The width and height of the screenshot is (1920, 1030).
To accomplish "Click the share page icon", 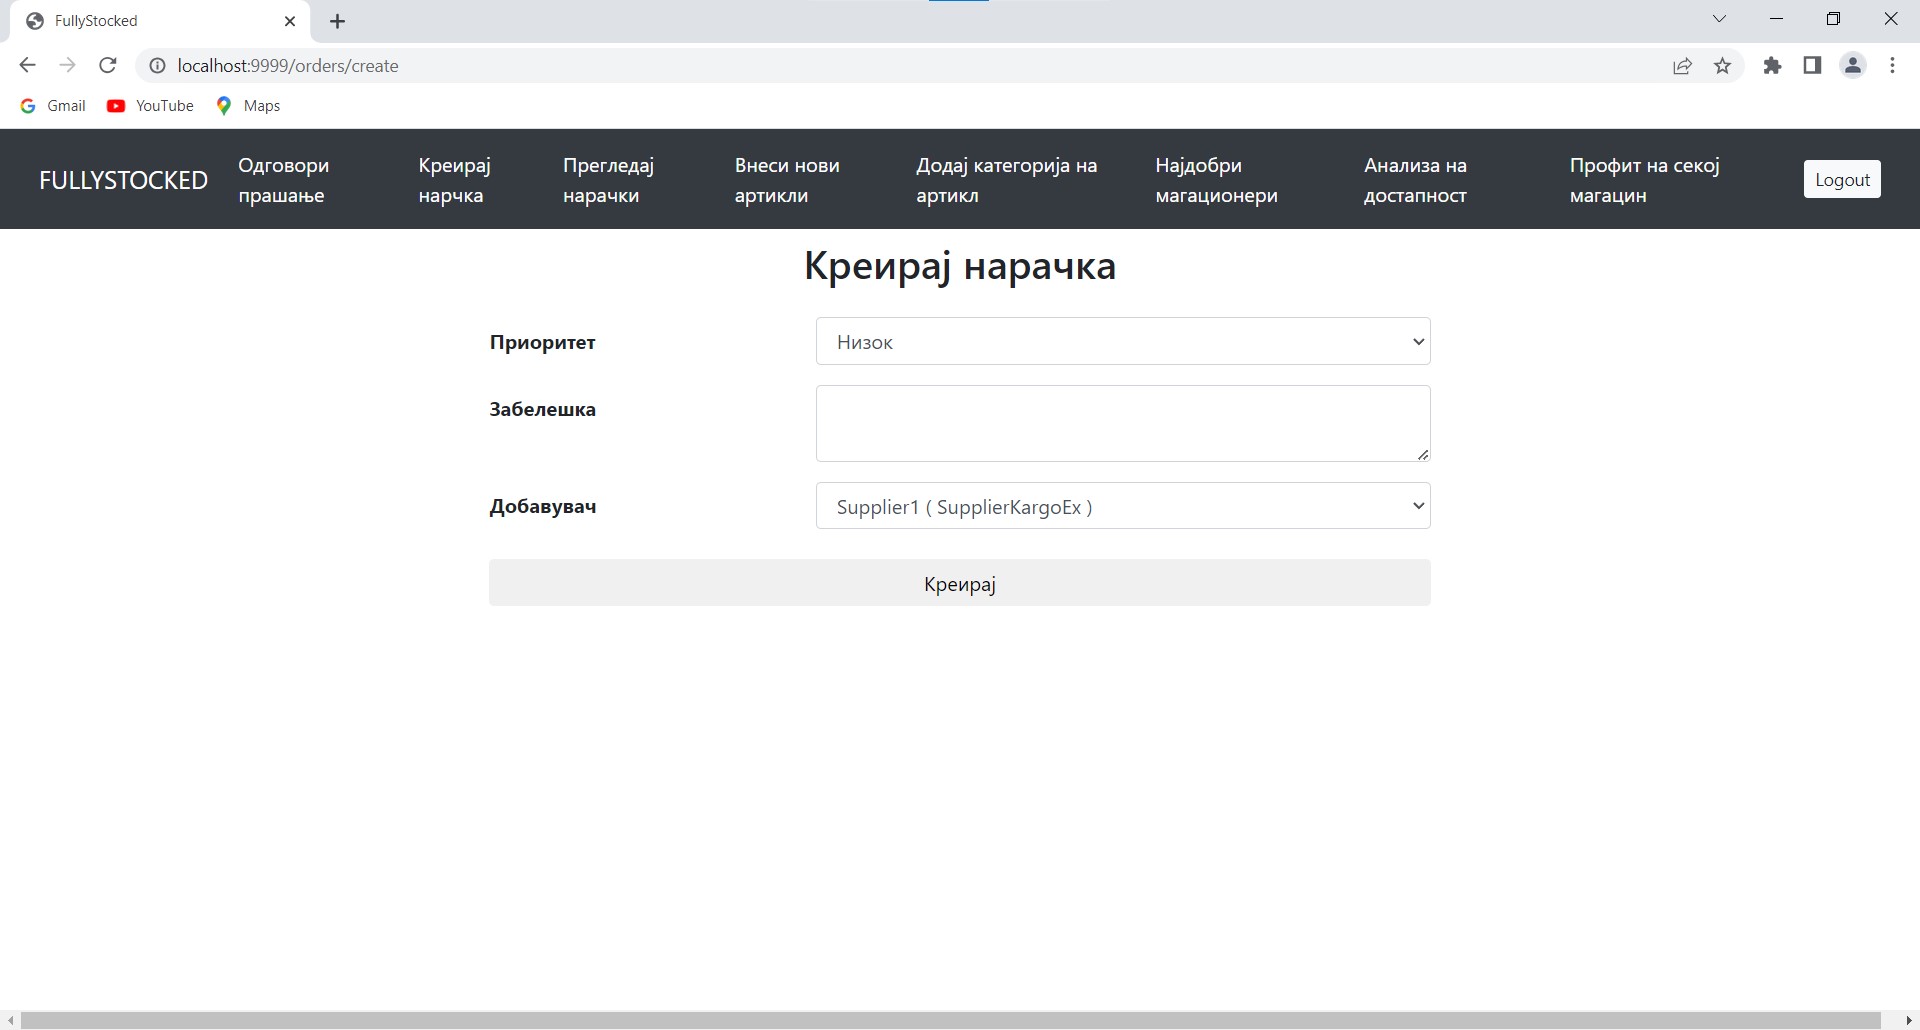I will [x=1682, y=66].
